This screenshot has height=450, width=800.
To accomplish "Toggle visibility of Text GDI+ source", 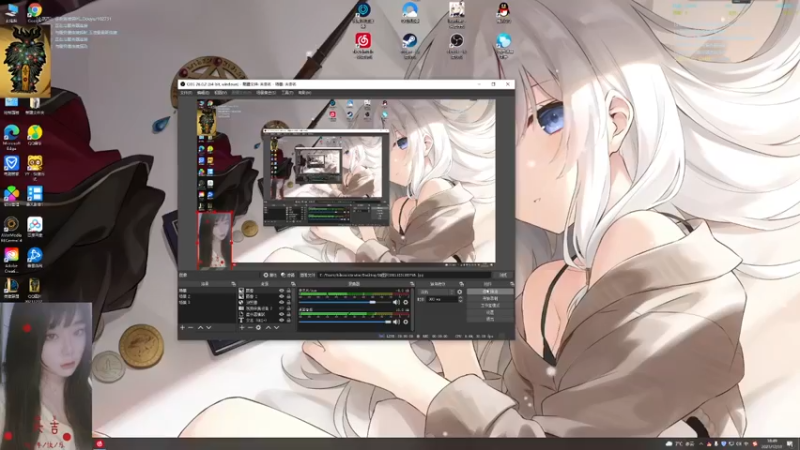I will pyautogui.click(x=282, y=320).
